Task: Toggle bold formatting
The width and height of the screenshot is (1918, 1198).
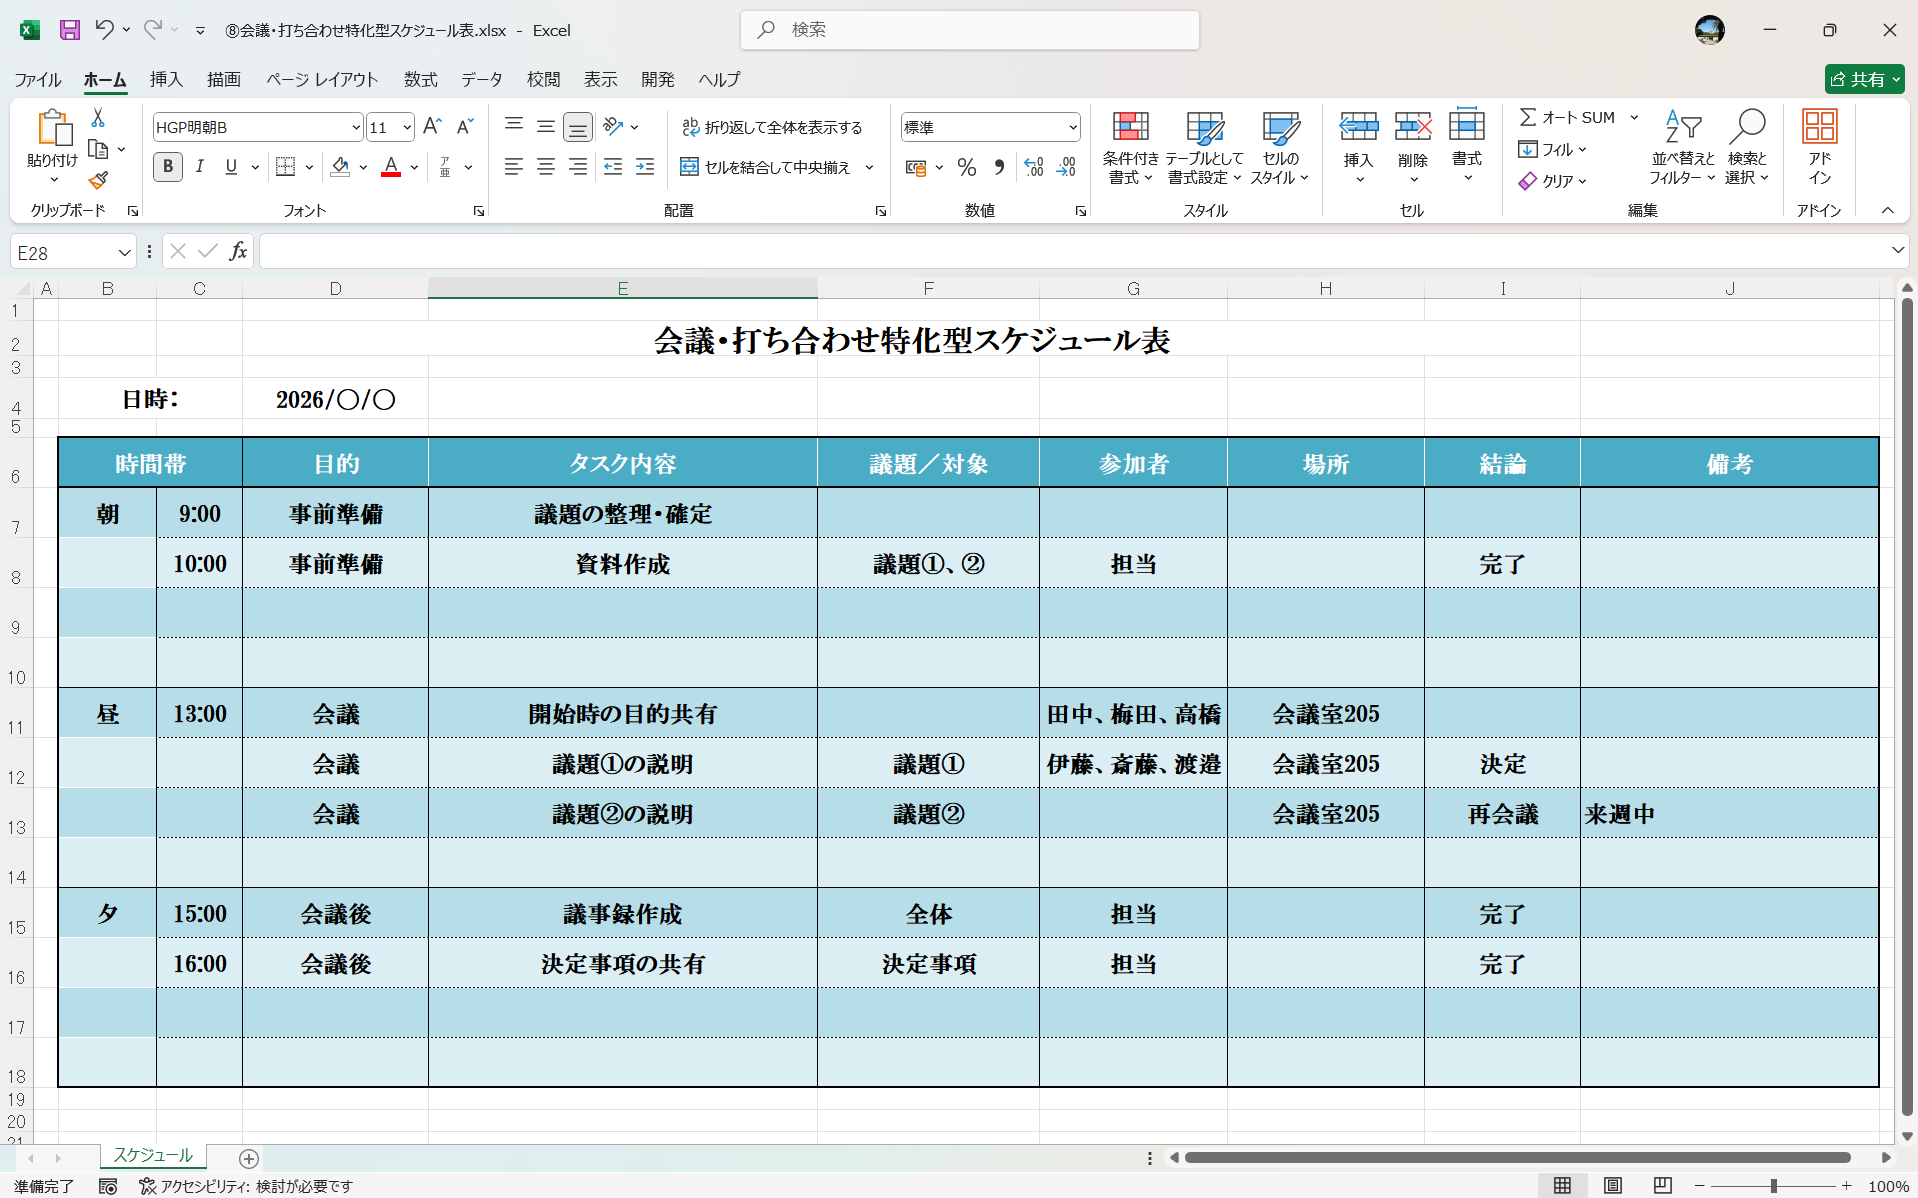Action: click(167, 167)
